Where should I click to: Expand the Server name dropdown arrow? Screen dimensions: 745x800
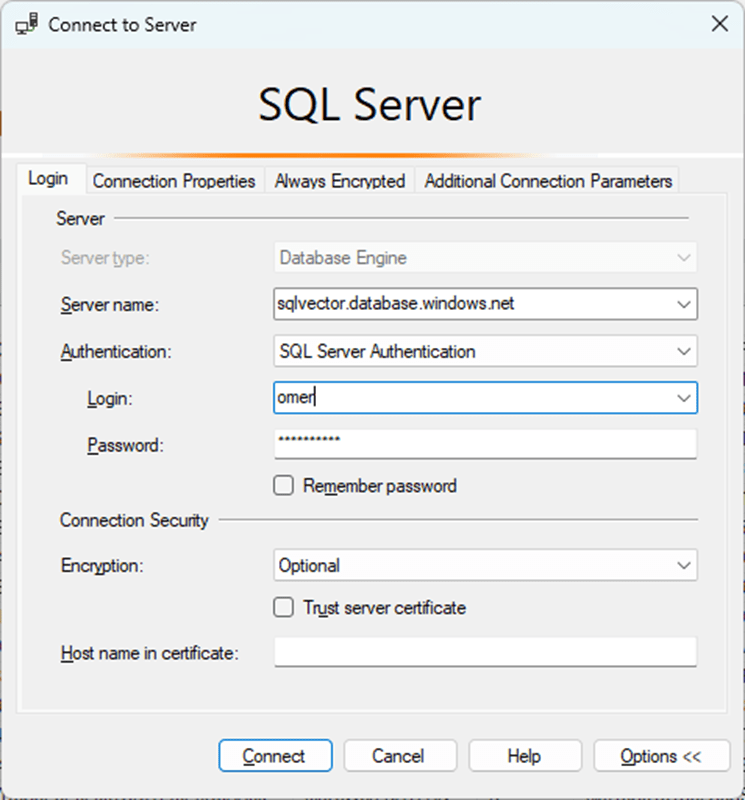(684, 303)
